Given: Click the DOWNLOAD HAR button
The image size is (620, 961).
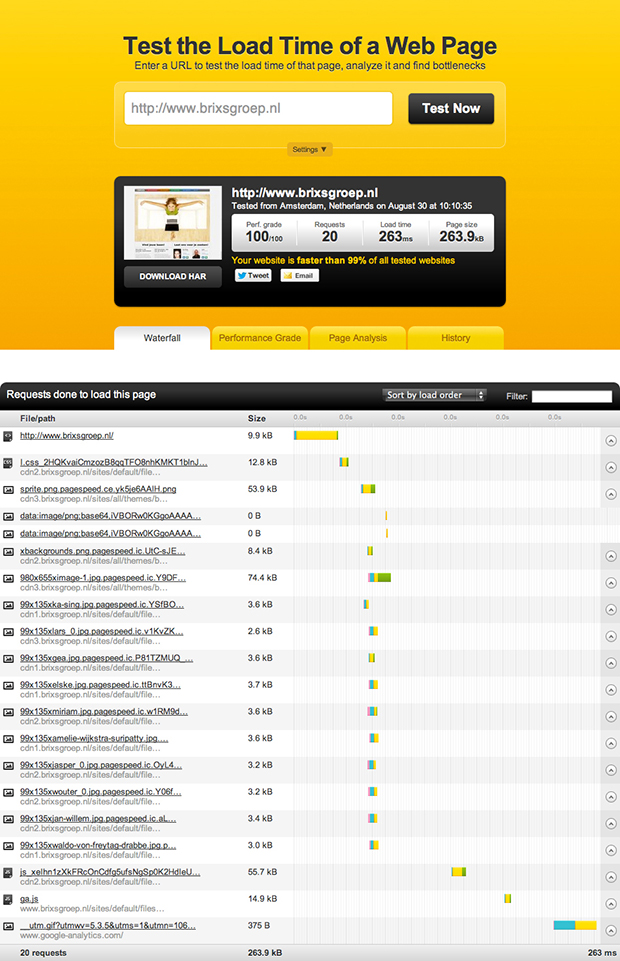Looking at the screenshot, I should (173, 276).
